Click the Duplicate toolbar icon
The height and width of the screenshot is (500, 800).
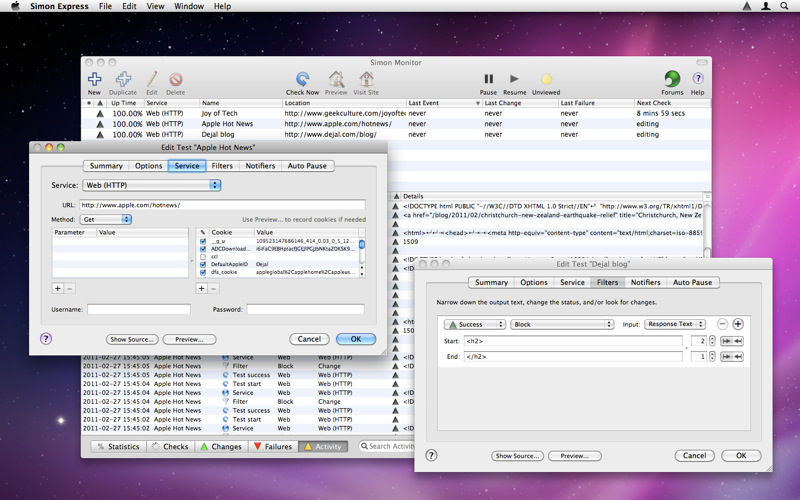click(123, 80)
